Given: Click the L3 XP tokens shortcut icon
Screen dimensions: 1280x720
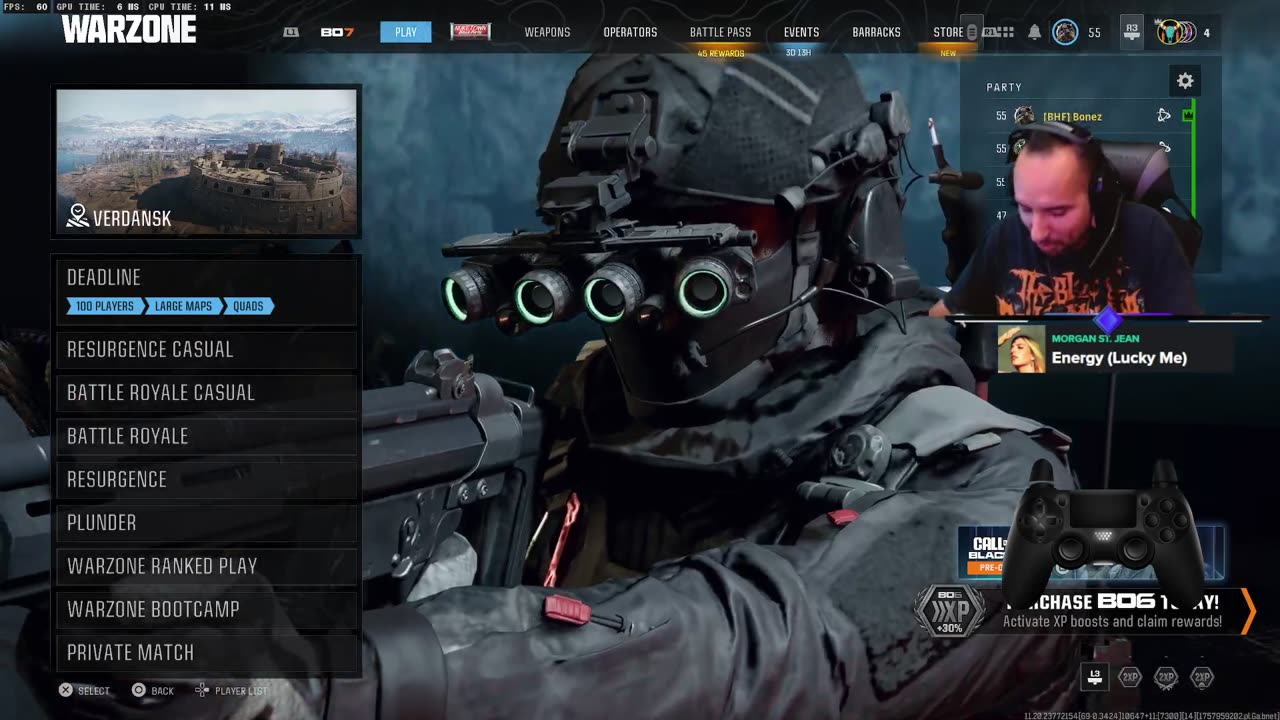Looking at the screenshot, I should coord(1095,677).
